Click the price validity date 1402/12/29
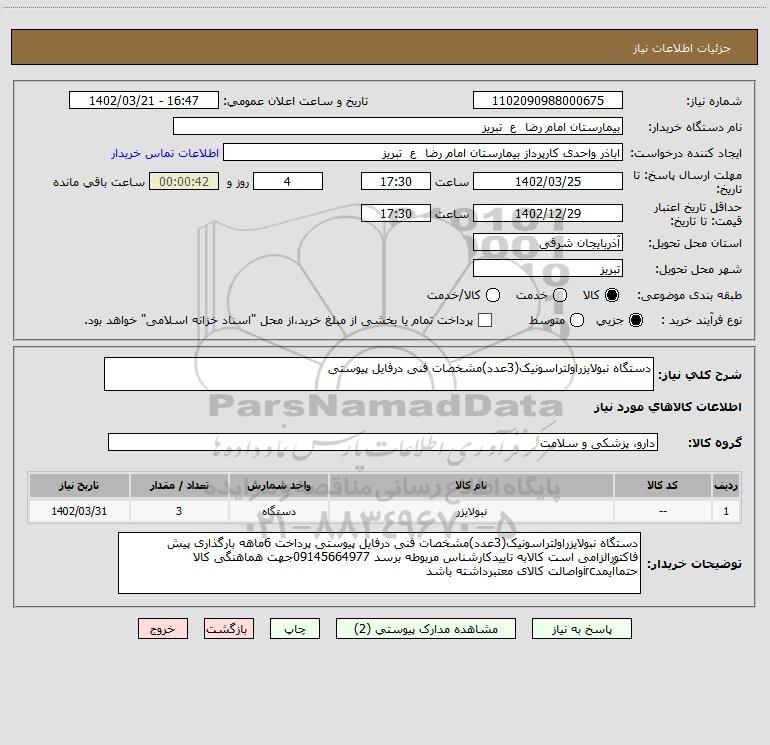The image size is (770, 745). [x=548, y=213]
